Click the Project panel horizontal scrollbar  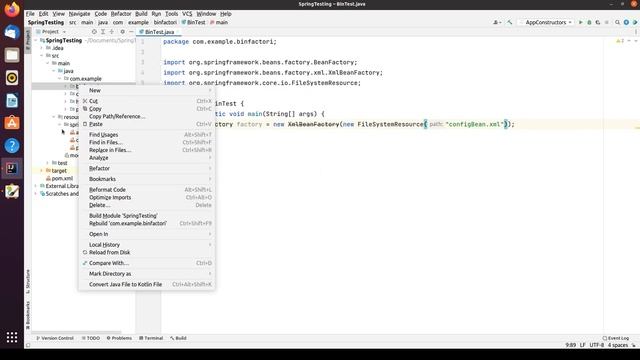pyautogui.click(x=76, y=332)
